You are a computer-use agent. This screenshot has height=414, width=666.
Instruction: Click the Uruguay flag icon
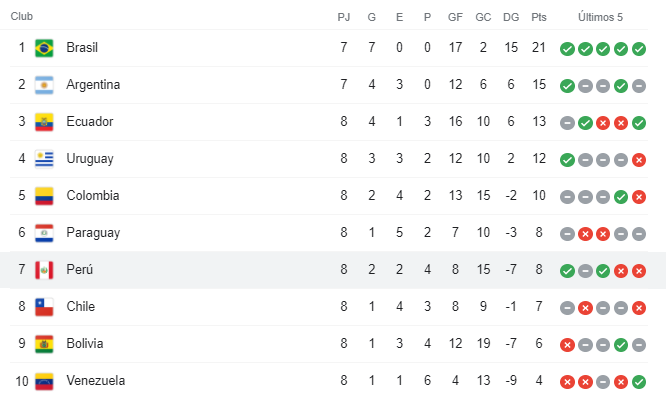tap(44, 159)
